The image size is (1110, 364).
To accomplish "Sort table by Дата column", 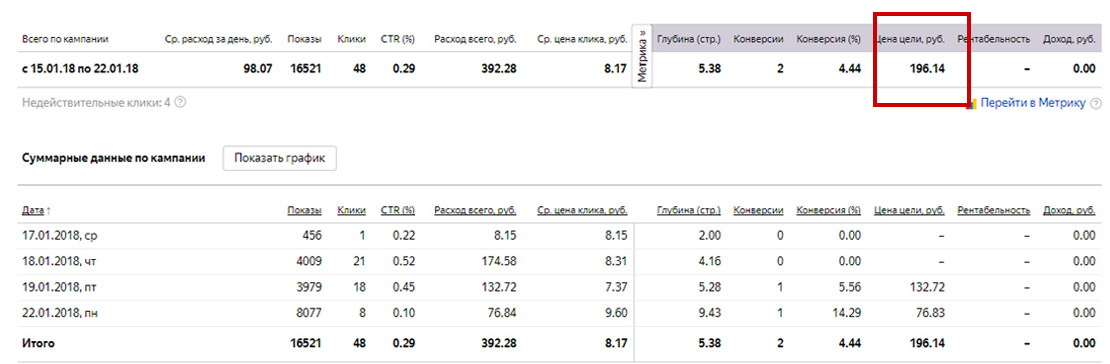I will [33, 210].
